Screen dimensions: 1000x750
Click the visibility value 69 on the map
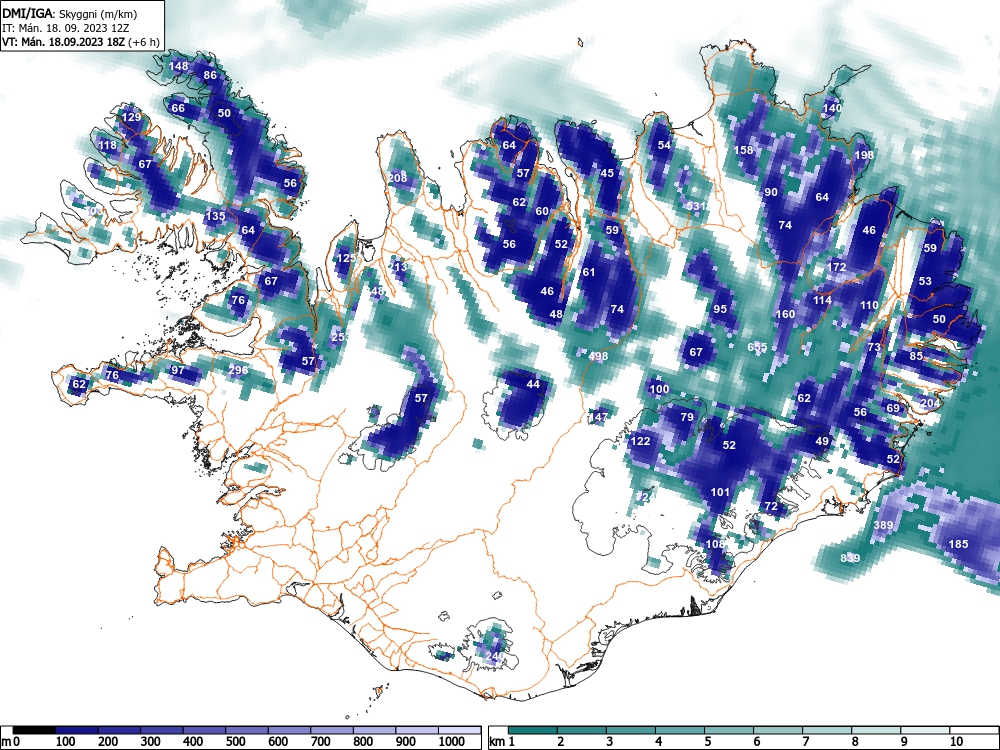[x=893, y=409]
